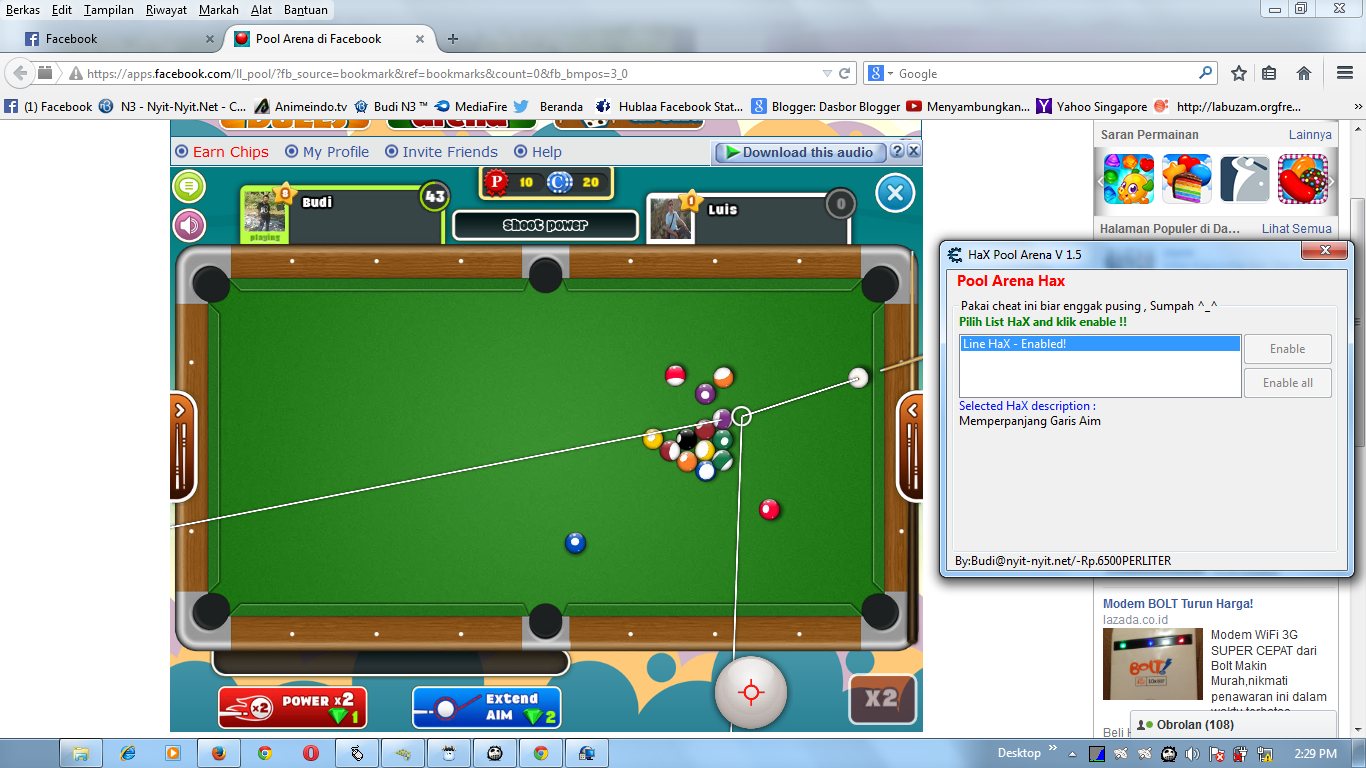1366x768 pixels.
Task: Switch to the Facebook tab
Action: [118, 39]
